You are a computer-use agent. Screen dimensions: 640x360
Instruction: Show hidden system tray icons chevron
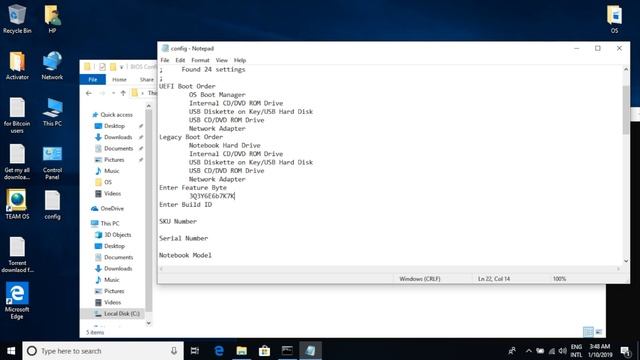(529, 351)
